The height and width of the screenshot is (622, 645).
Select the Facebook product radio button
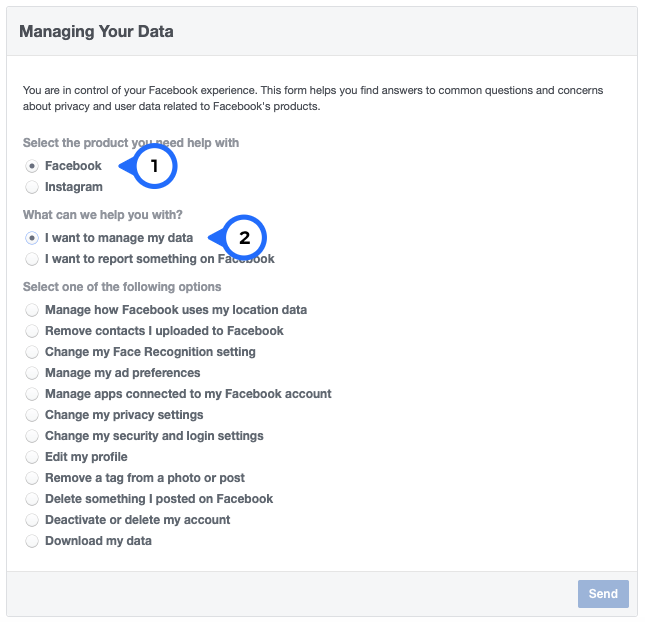point(33,166)
